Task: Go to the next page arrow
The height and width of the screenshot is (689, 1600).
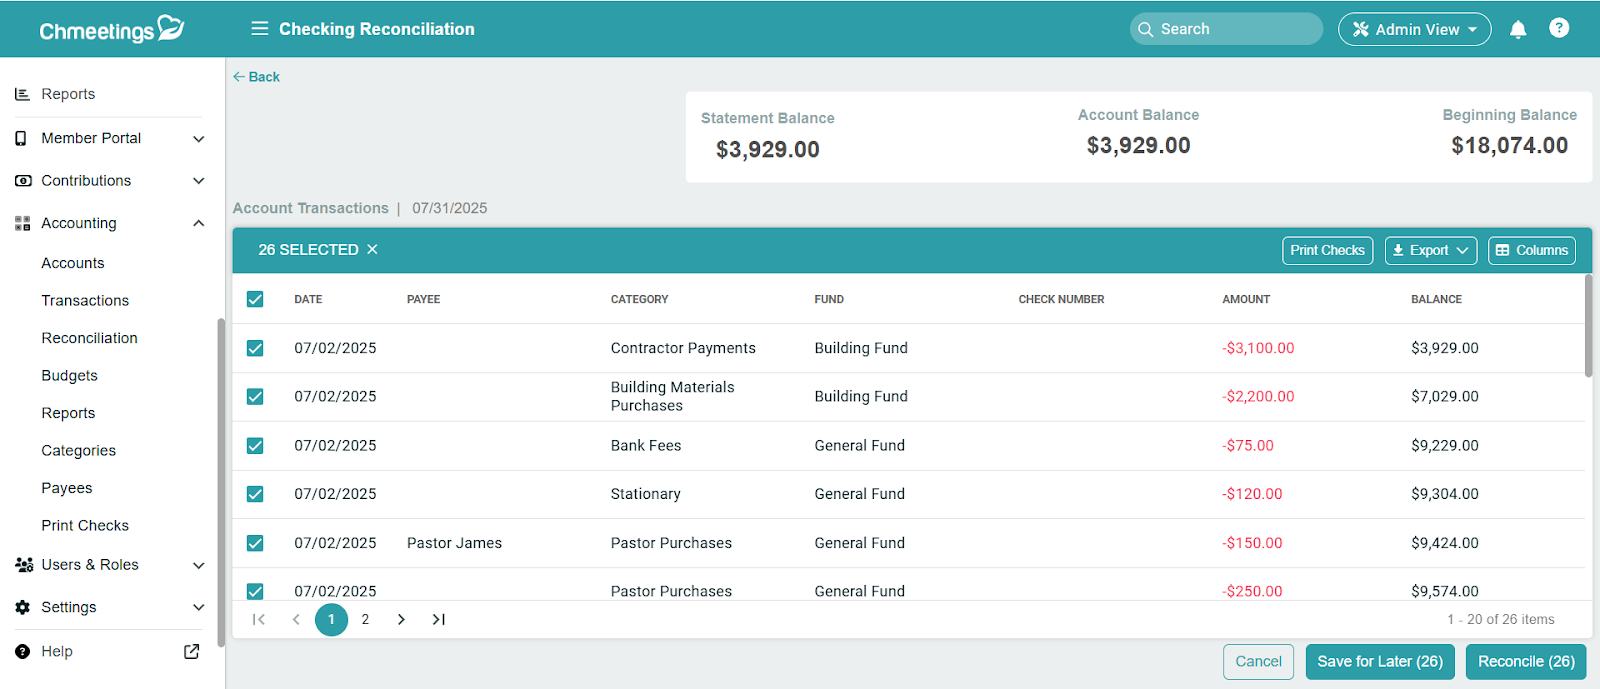Action: coord(401,620)
